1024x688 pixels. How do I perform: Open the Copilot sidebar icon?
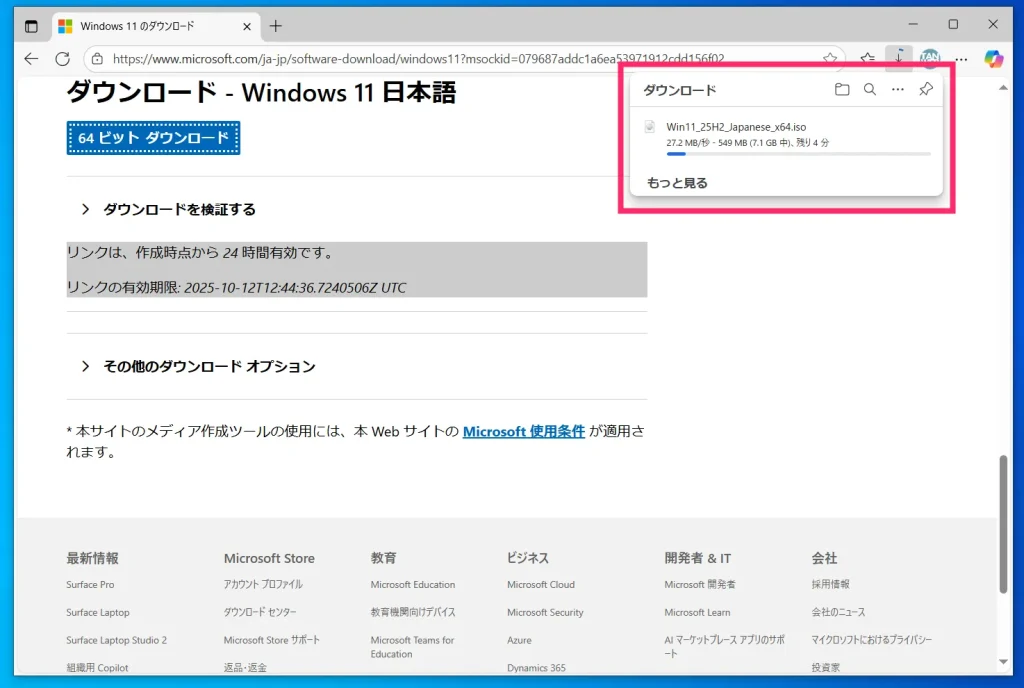(x=993, y=58)
